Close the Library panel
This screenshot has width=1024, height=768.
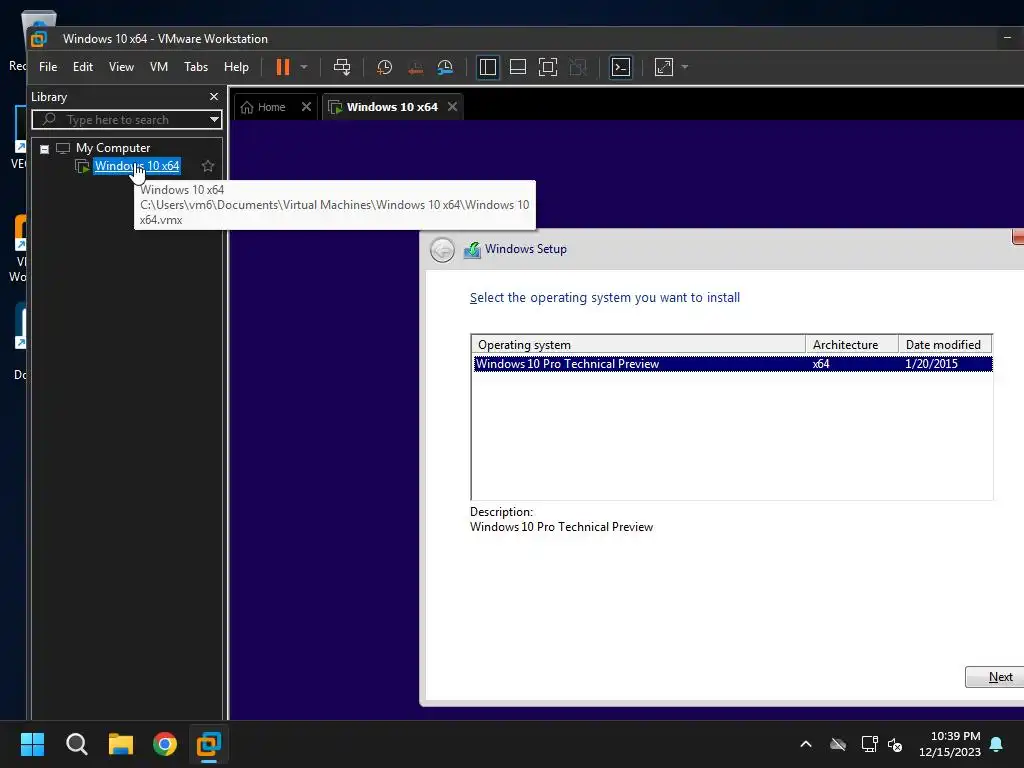tap(214, 97)
